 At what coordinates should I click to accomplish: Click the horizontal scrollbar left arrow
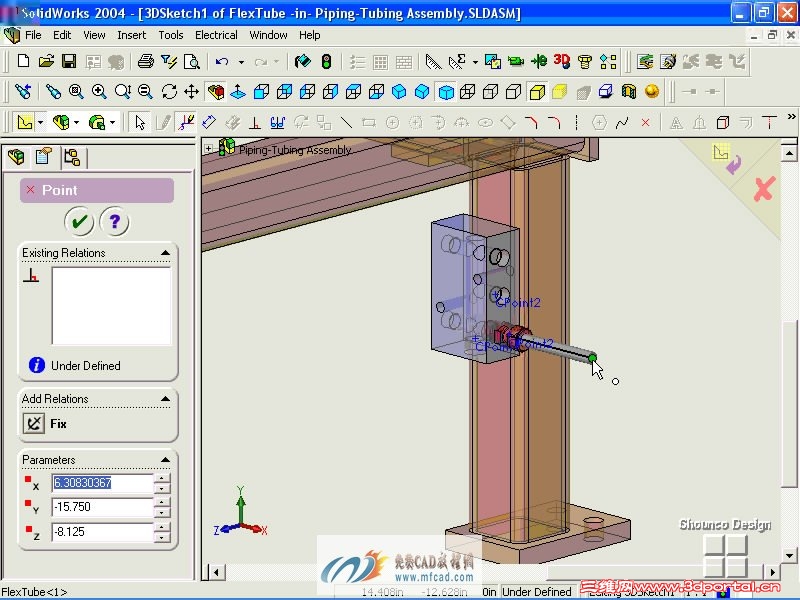[217, 572]
